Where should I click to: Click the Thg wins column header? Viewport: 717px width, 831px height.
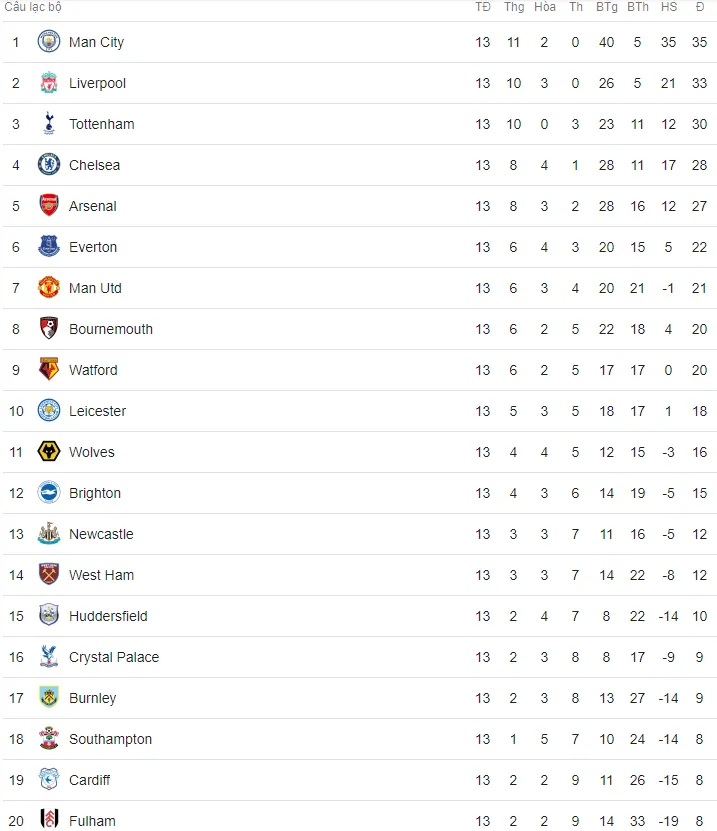514,7
